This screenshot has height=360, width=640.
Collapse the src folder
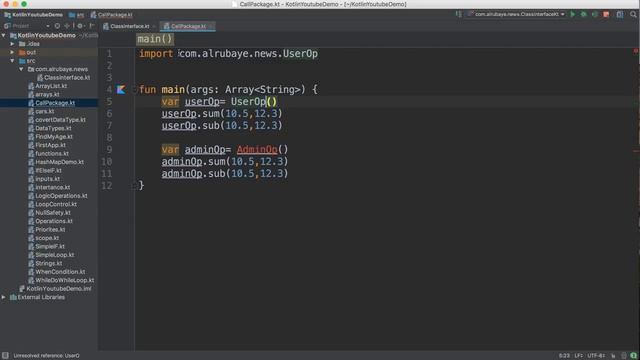12,61
